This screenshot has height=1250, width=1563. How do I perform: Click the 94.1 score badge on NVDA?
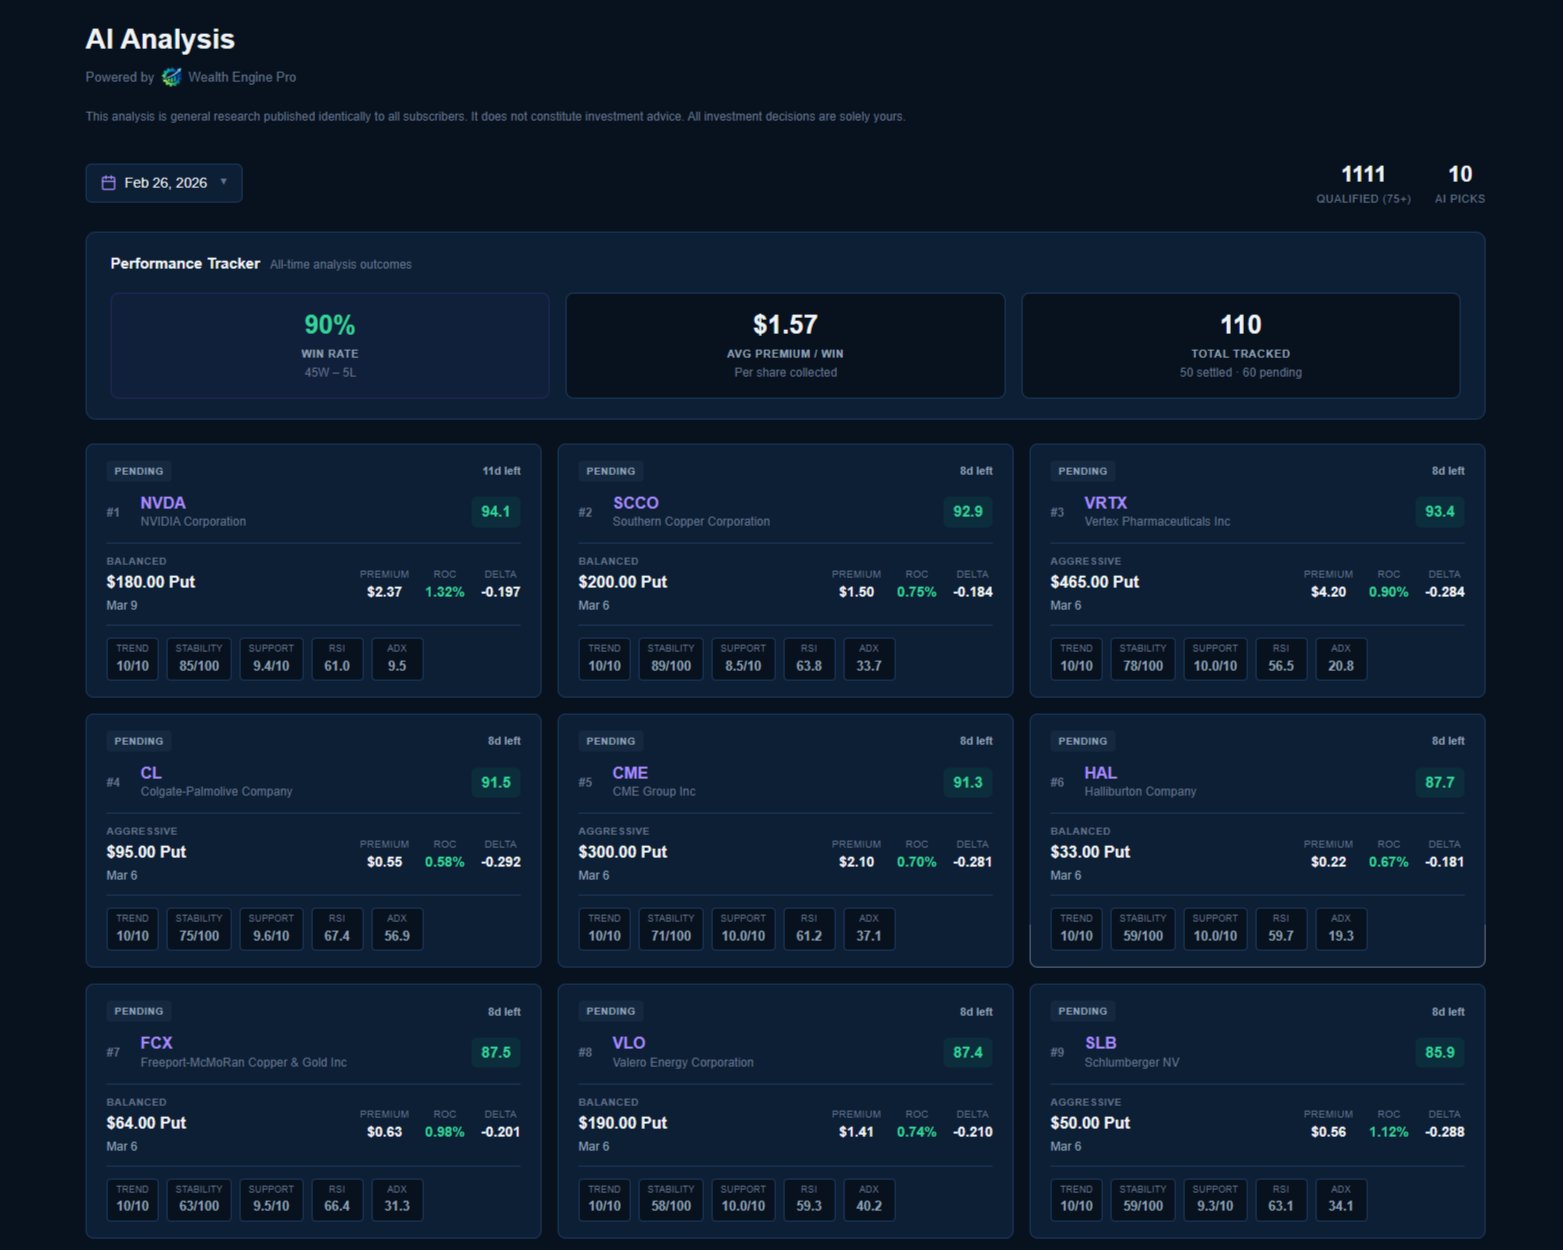tap(495, 511)
